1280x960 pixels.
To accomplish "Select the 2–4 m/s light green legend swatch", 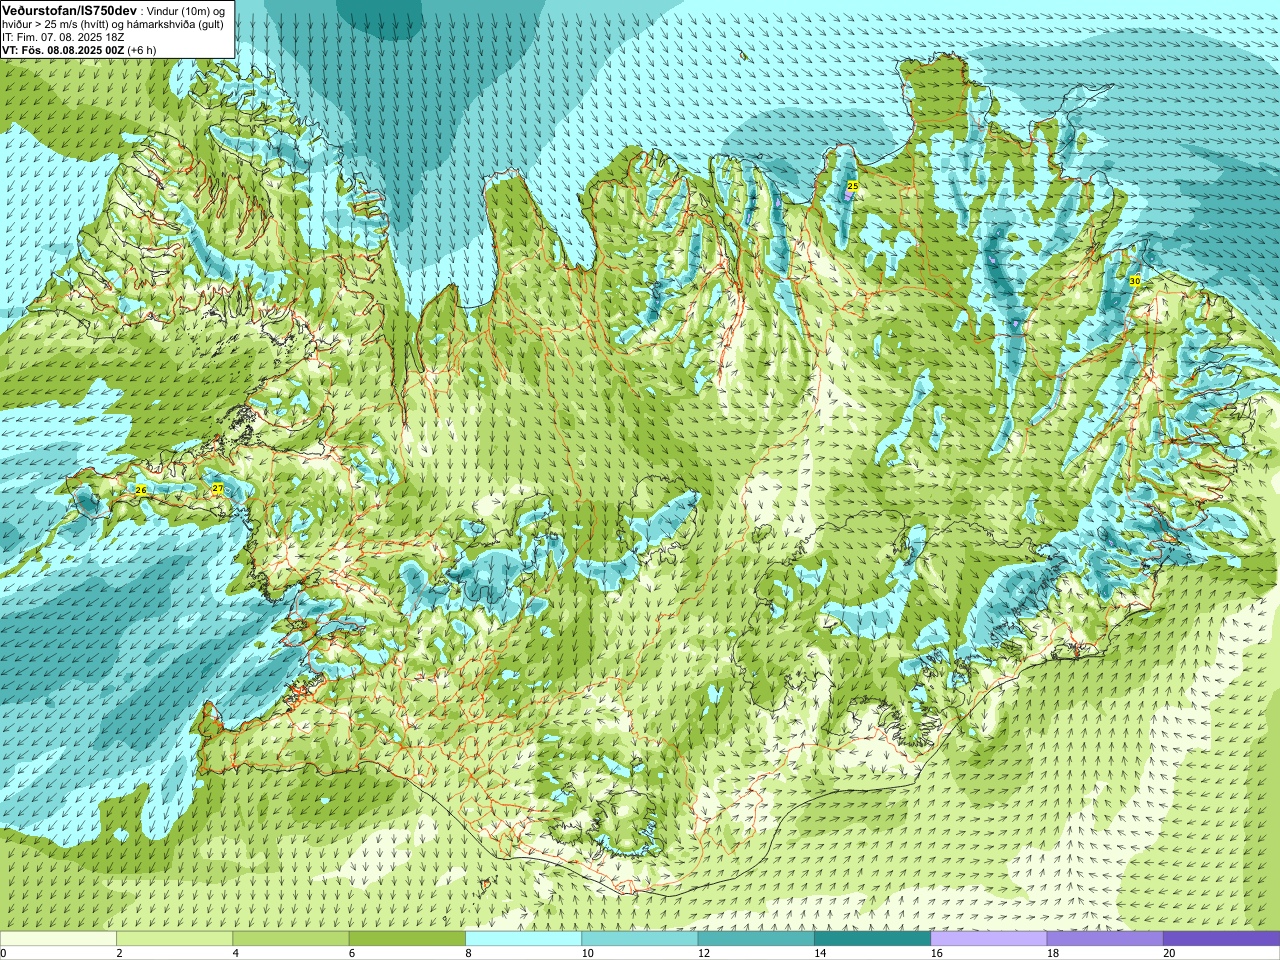I will 174,939.
